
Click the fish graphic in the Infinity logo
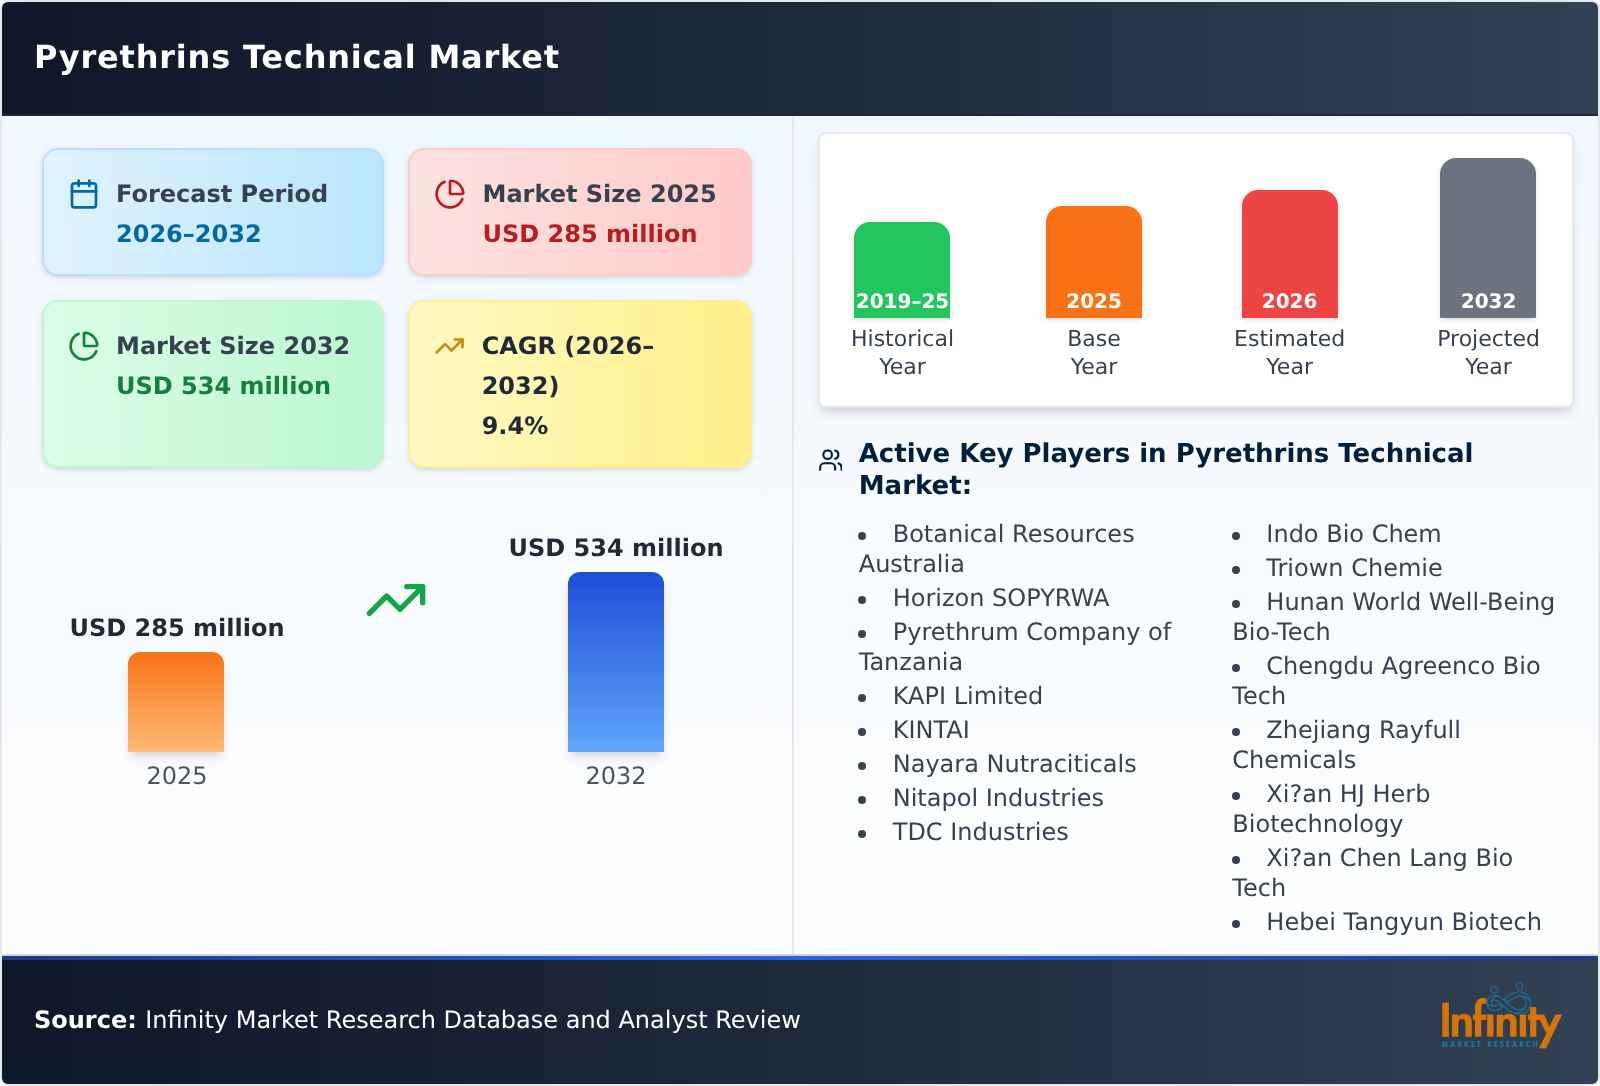pyautogui.click(x=1510, y=998)
